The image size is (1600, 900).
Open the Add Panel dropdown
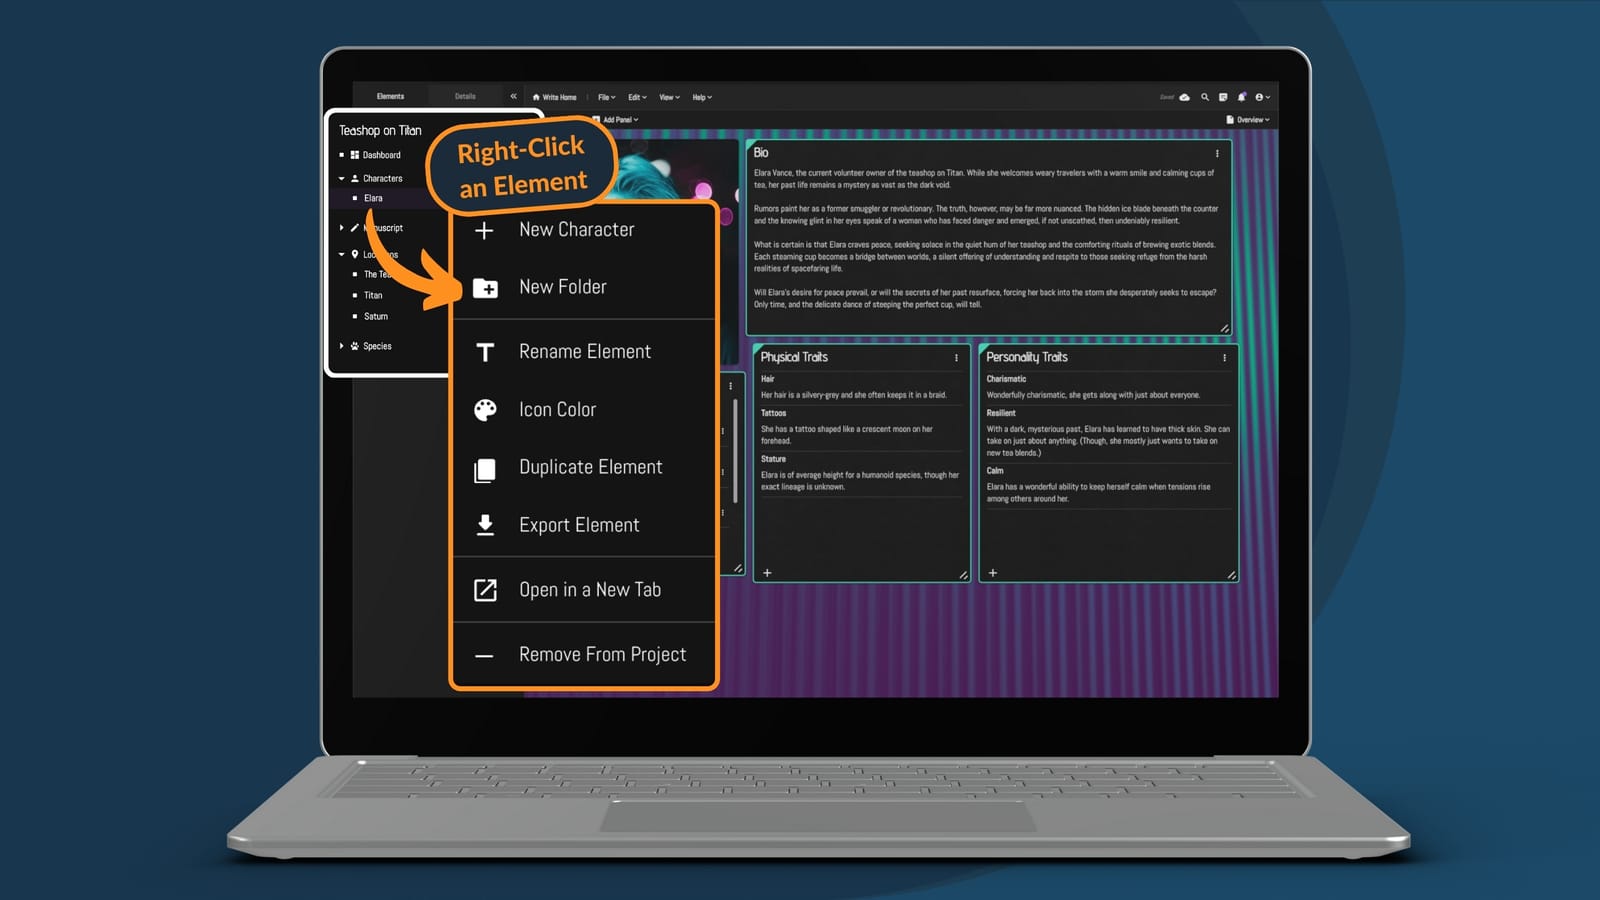tap(616, 120)
